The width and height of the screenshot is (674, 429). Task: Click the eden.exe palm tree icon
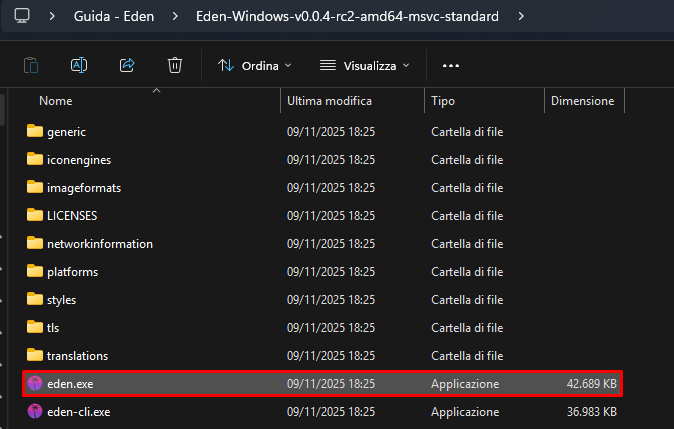(35, 383)
